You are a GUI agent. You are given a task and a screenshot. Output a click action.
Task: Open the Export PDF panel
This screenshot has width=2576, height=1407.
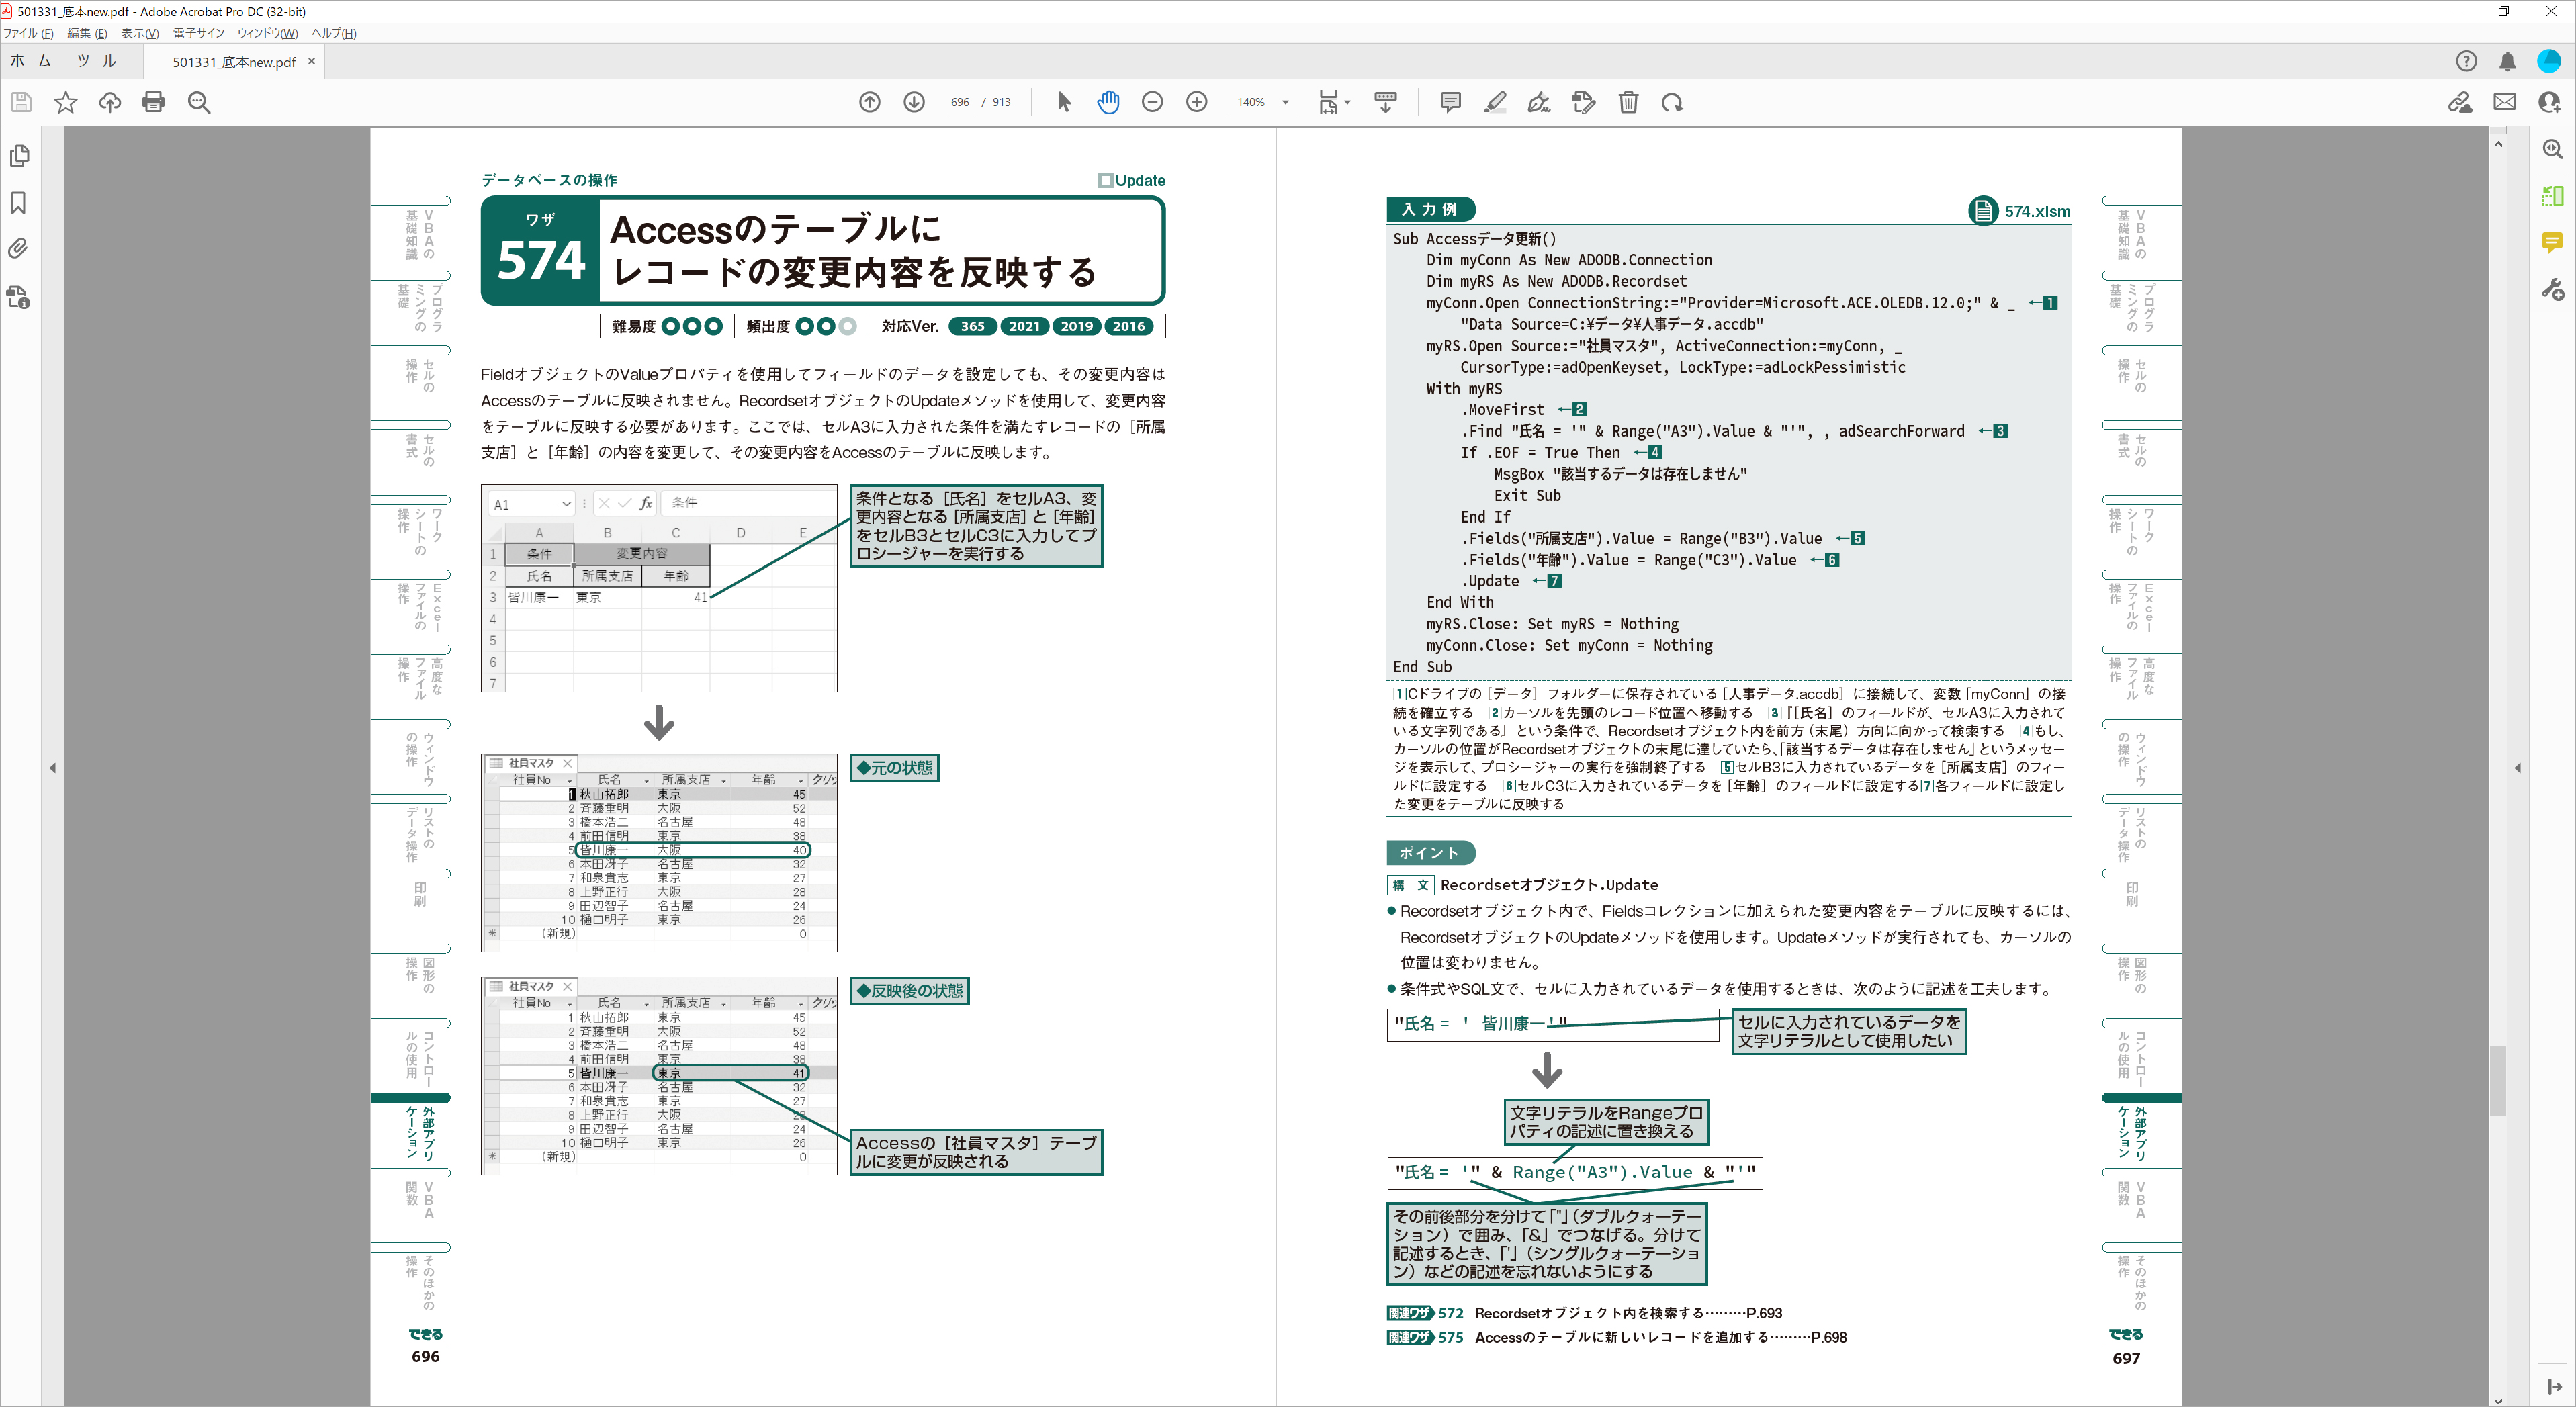point(2552,197)
